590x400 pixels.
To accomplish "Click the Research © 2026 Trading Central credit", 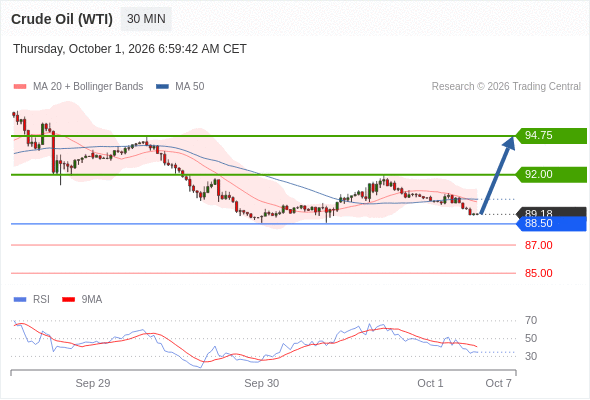I will coord(506,87).
